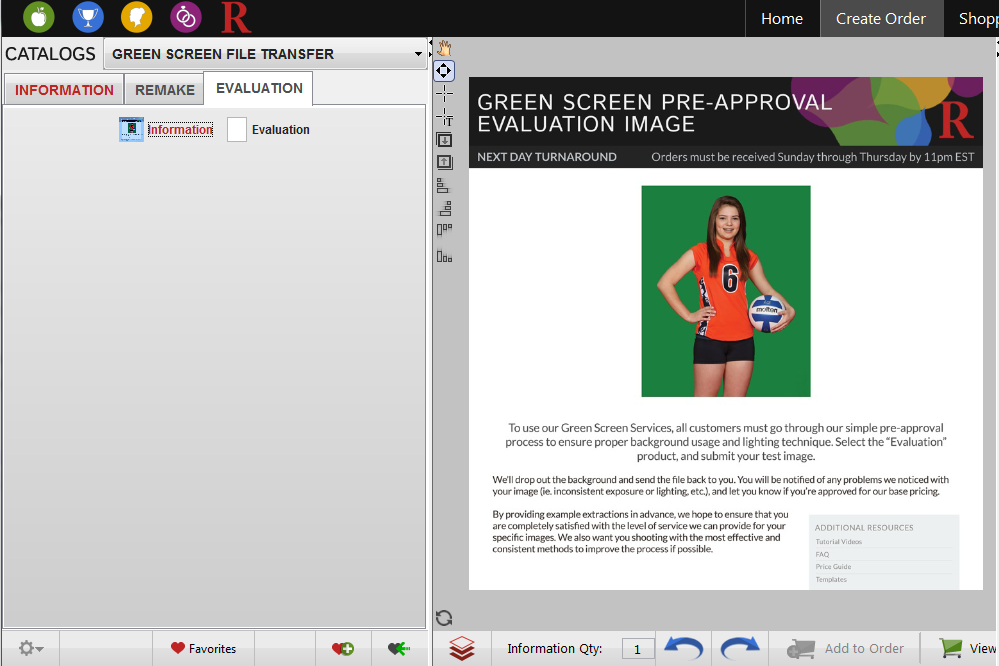The image size is (999, 666).
Task: Activate the four-arrow move tool
Action: tap(444, 70)
